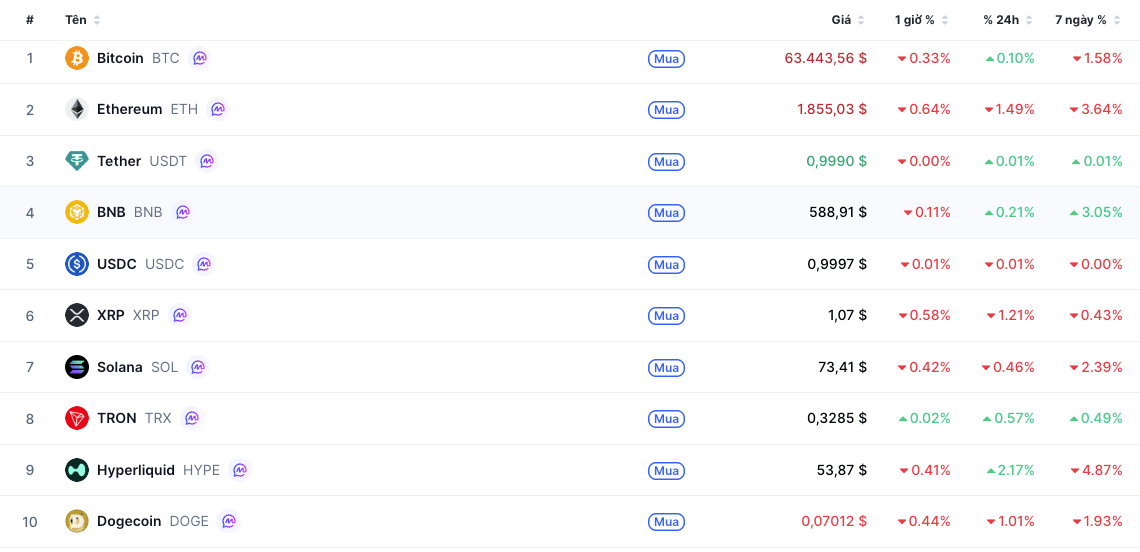Open the purple chat icon in USDC row
This screenshot has height=552, width=1140.
click(204, 264)
